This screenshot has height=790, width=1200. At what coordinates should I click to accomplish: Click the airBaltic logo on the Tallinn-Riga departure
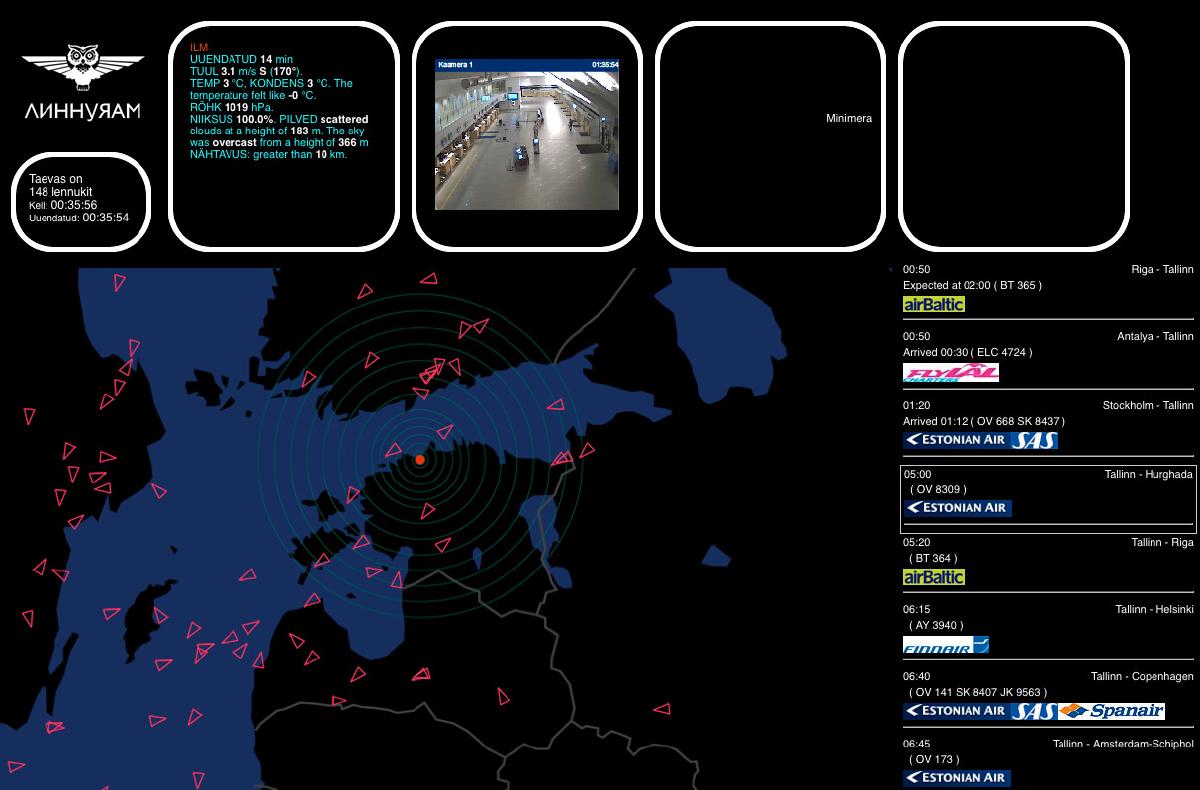tap(932, 576)
